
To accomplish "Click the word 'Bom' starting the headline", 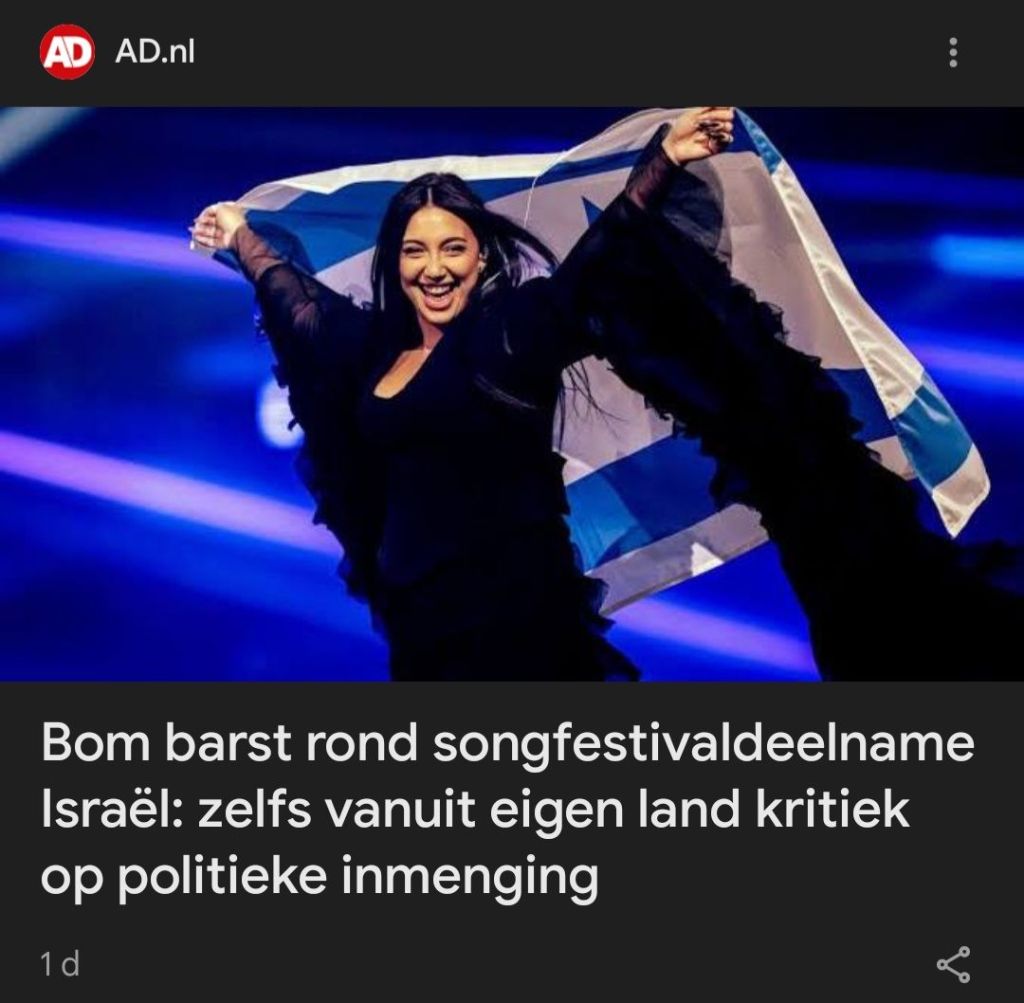I will (95, 744).
